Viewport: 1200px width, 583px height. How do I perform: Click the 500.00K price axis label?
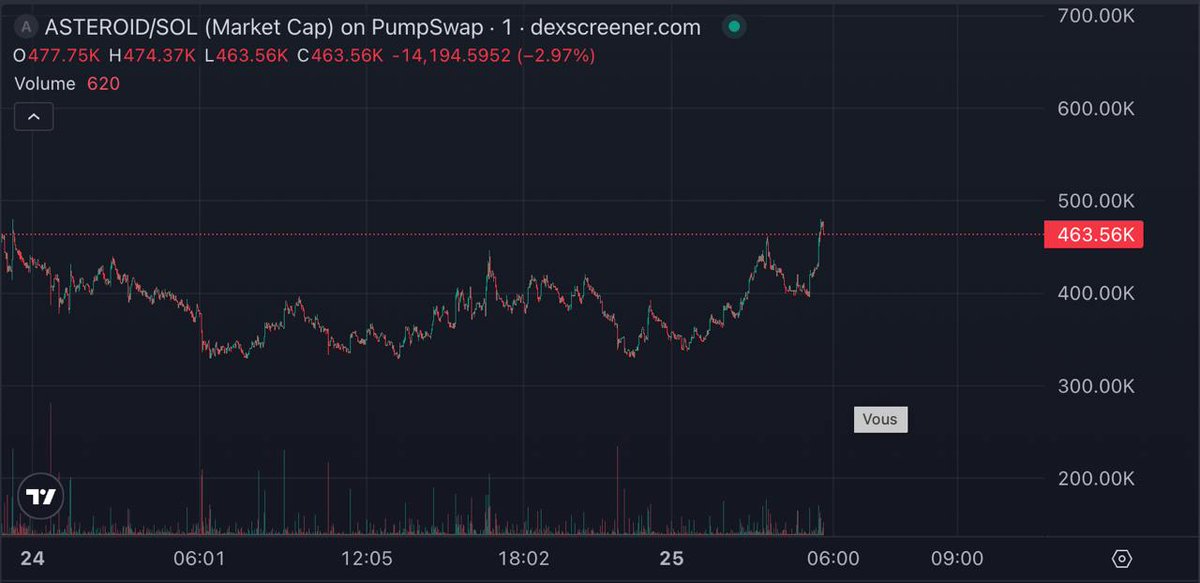[1096, 201]
